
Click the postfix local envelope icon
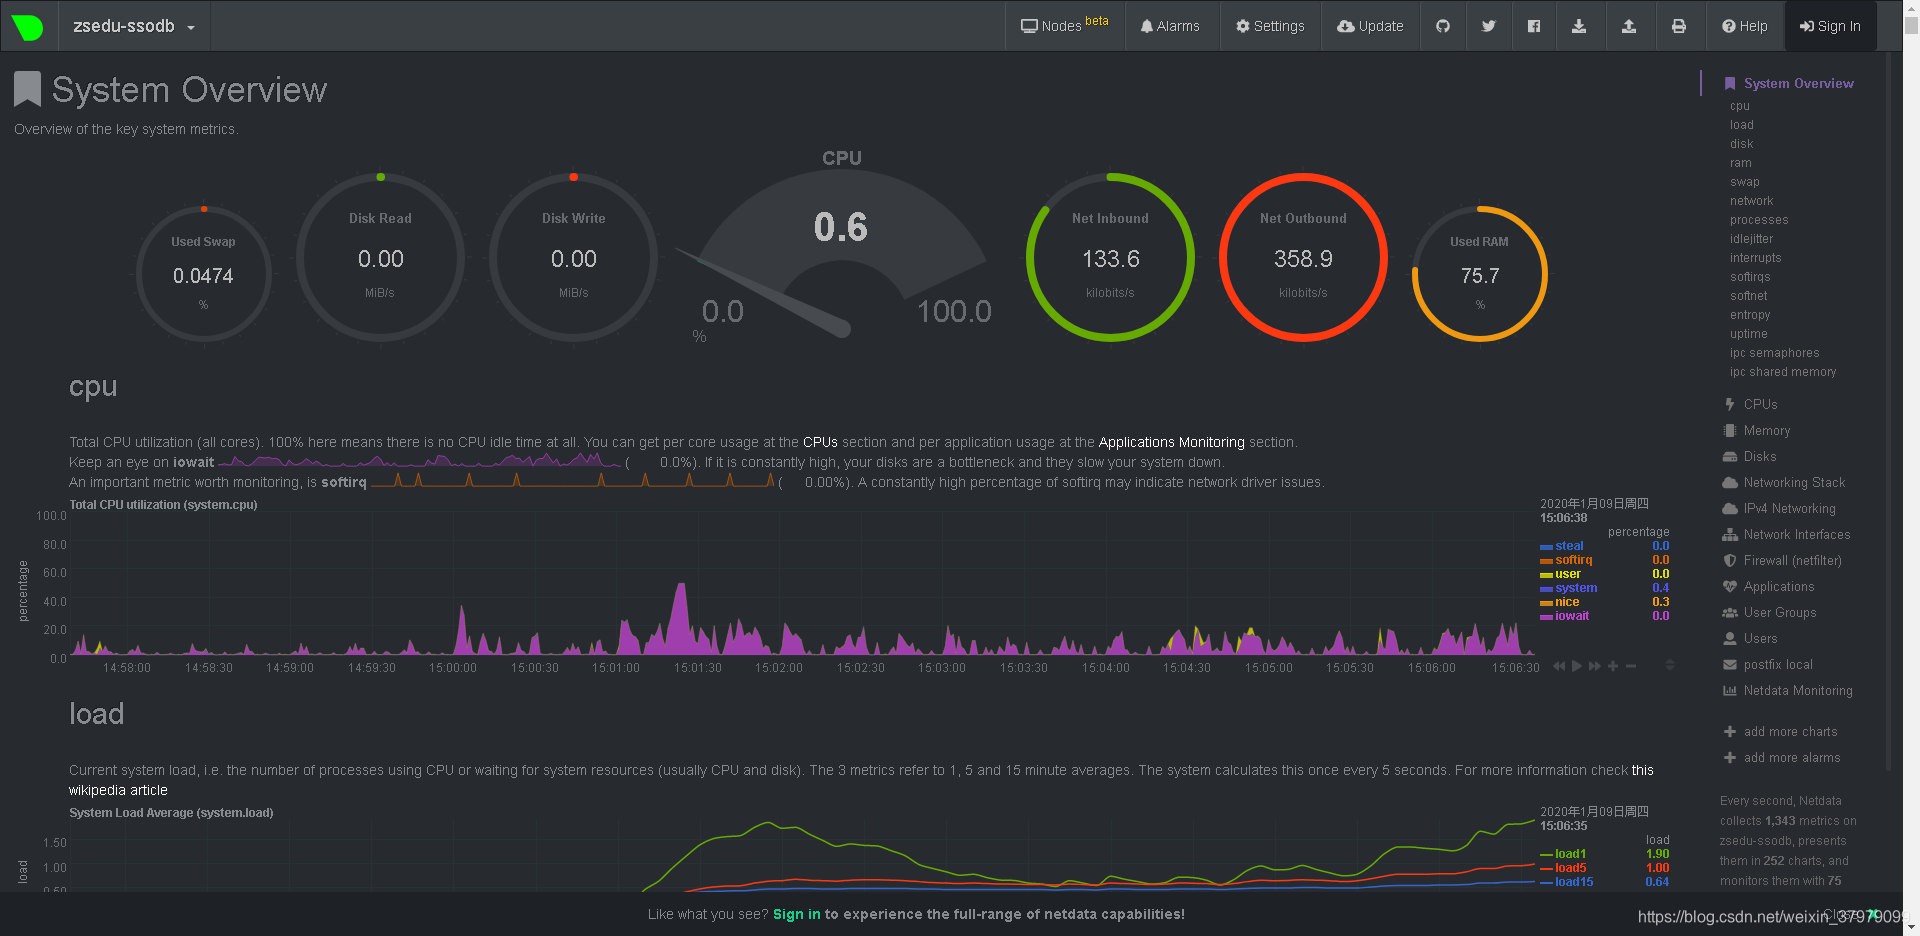pyautogui.click(x=1730, y=665)
